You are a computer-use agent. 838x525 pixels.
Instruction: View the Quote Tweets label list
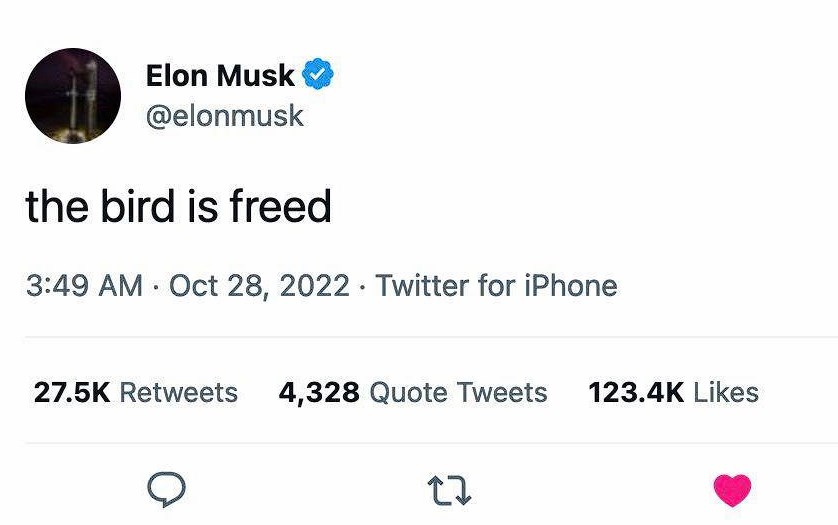(458, 392)
